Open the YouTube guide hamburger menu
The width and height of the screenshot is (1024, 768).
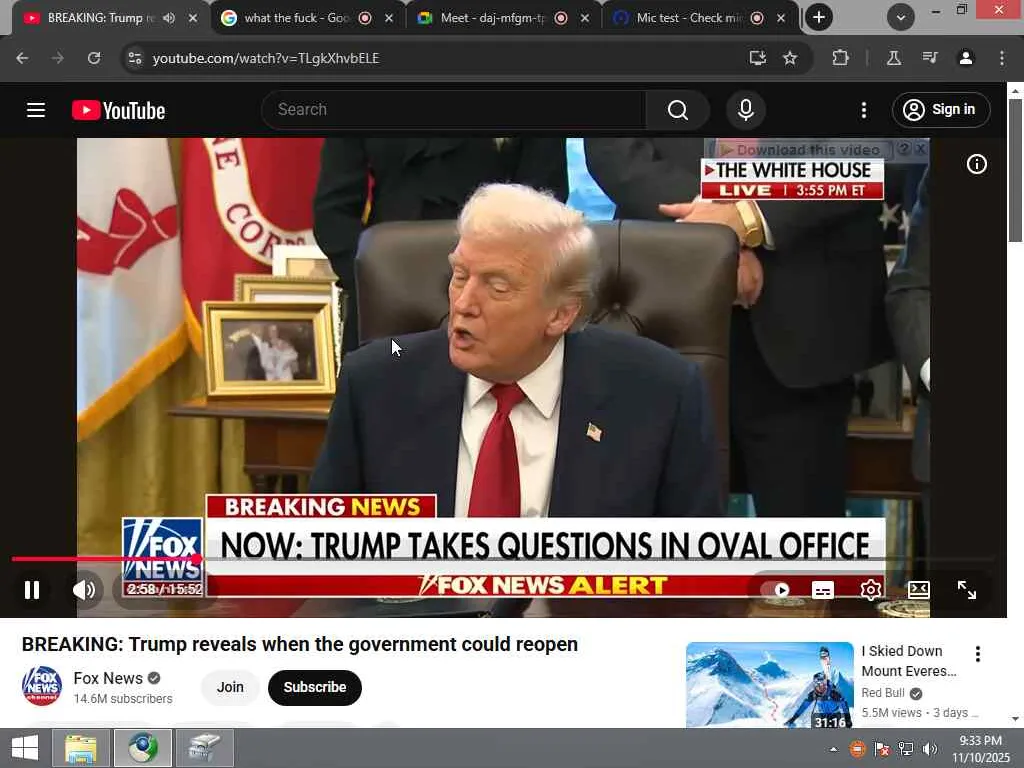click(x=36, y=110)
